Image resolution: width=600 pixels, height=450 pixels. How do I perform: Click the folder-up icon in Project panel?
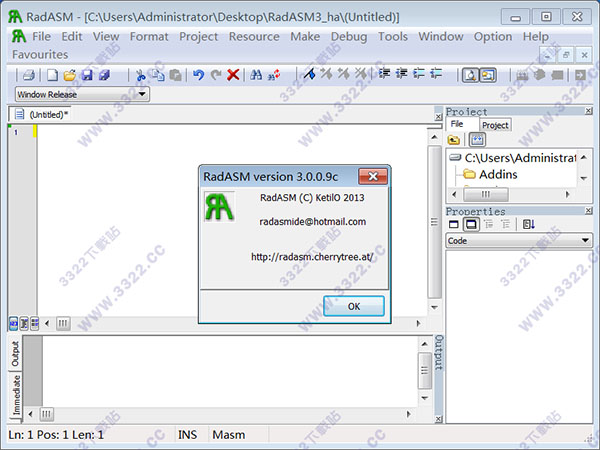click(x=454, y=140)
